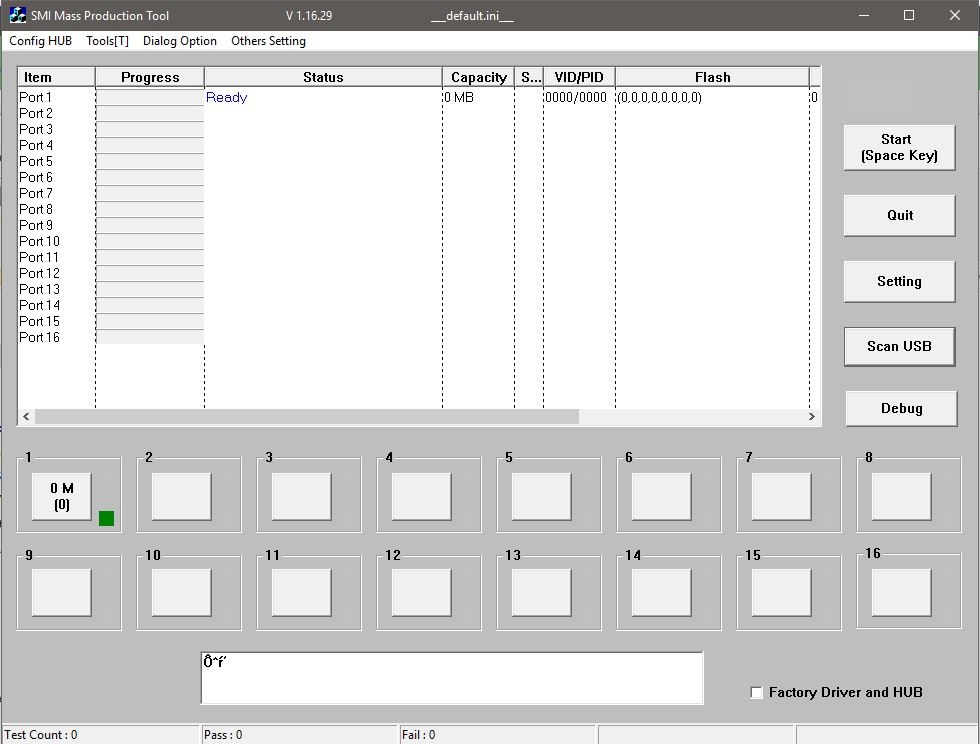The width and height of the screenshot is (980, 744).
Task: Click the horizontal scrollbar thumb of the list
Action: (307, 416)
